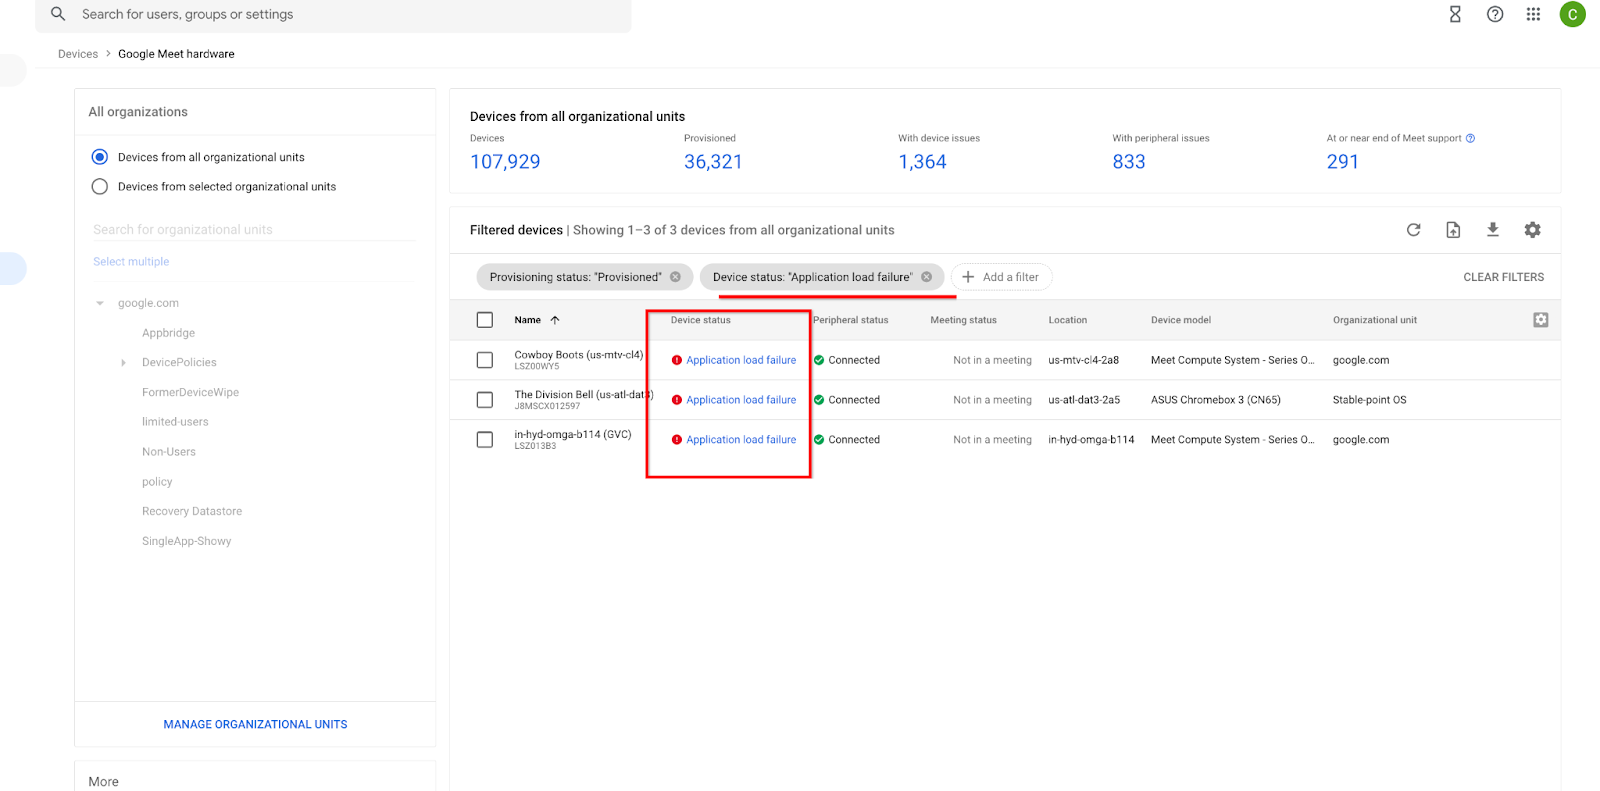Tick the checkbox for The Division Bell

coord(485,400)
